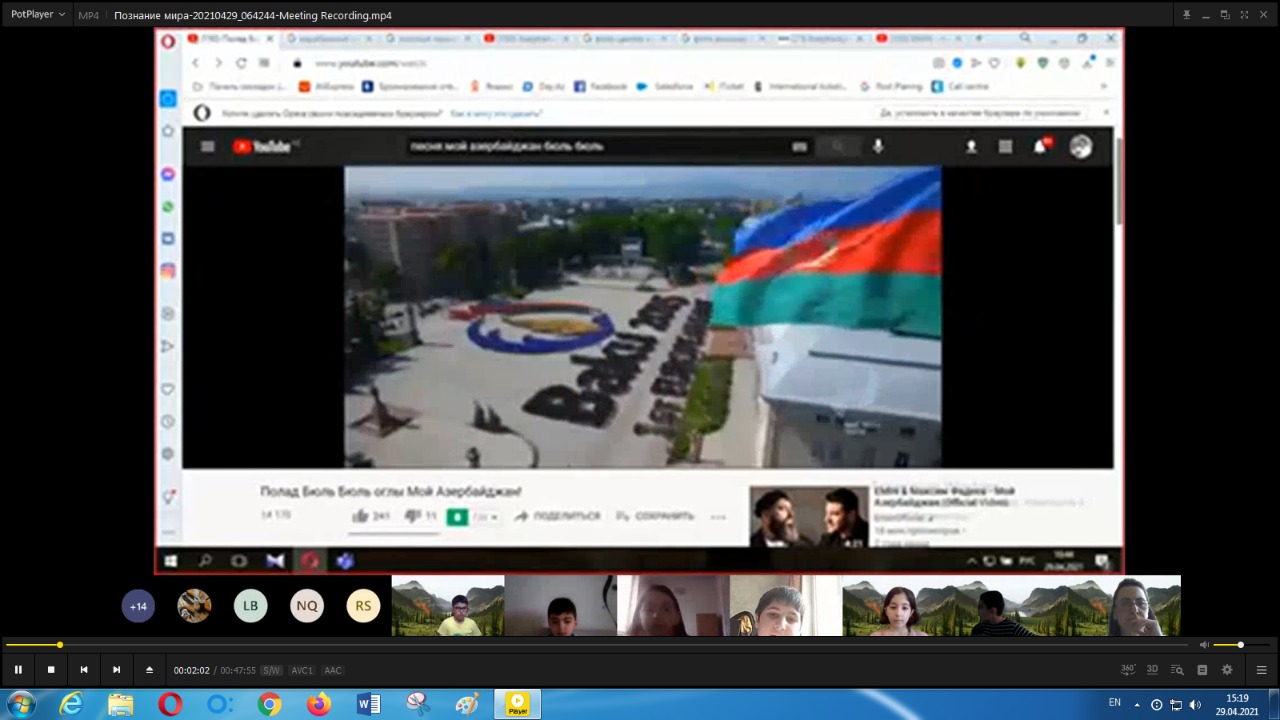Image resolution: width=1280 pixels, height=720 pixels.
Task: Open network status tray icon
Action: [x=1176, y=705]
